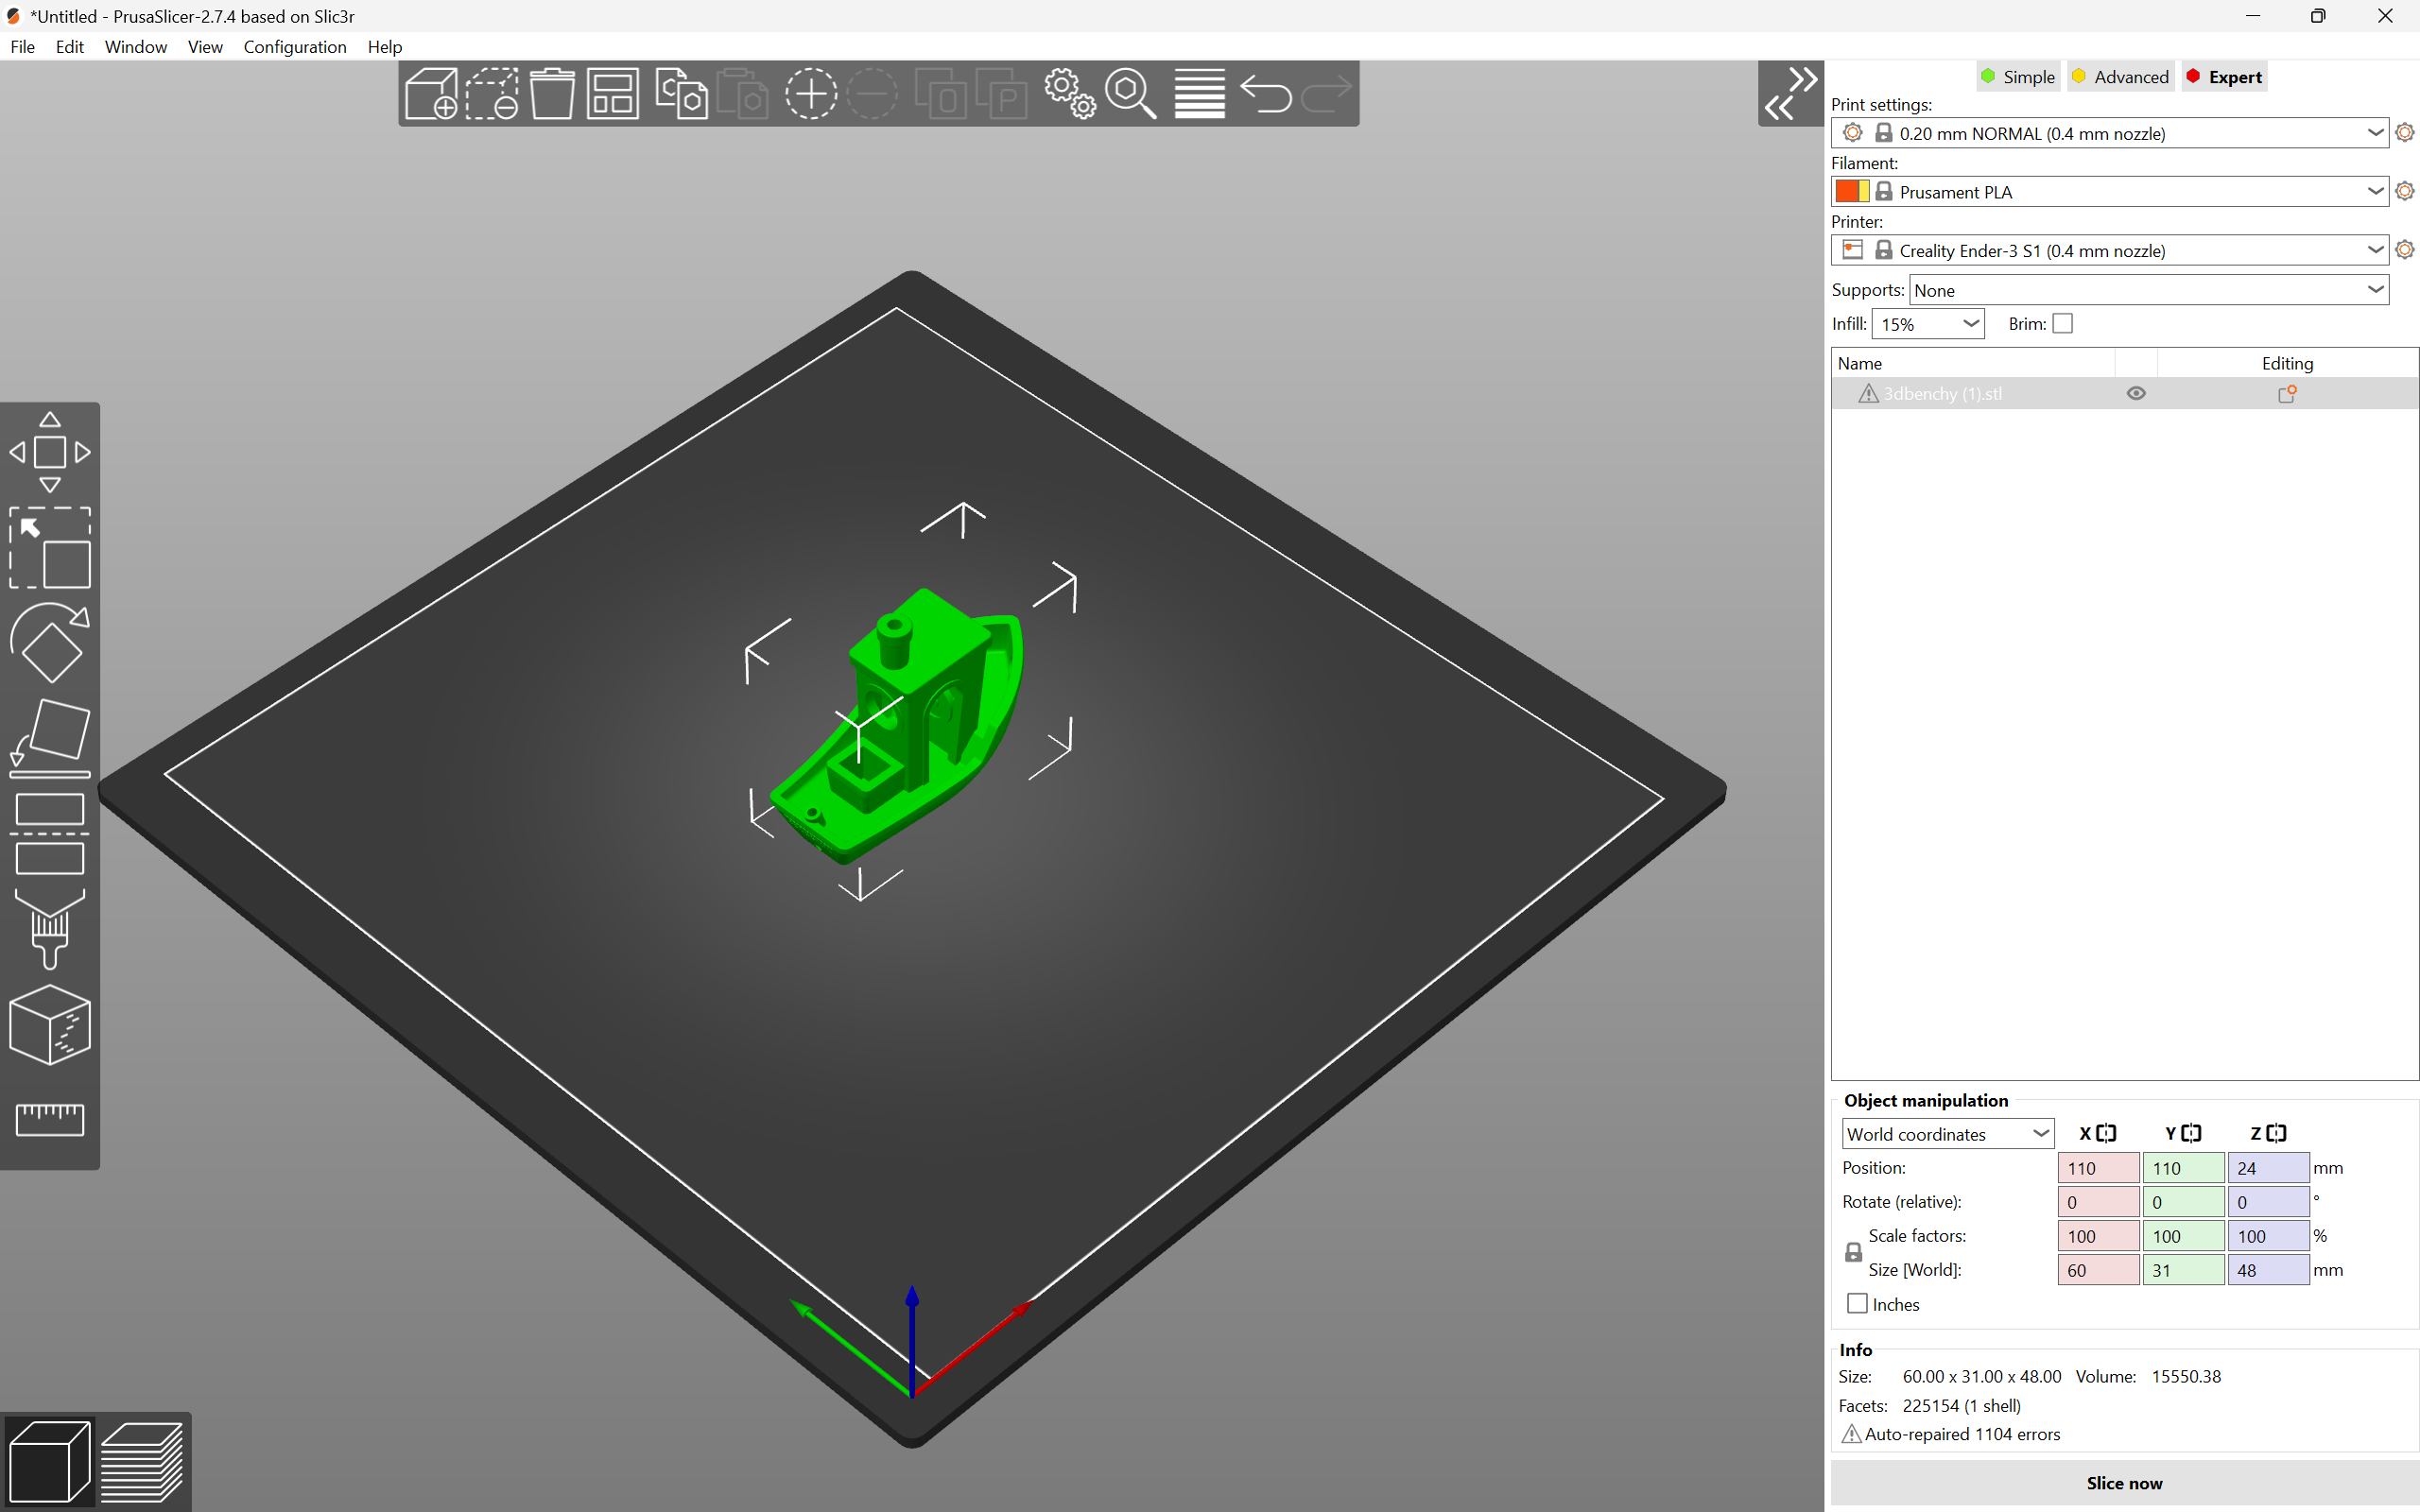Switch to layers preview view icon
The image size is (2420, 1512).
pos(142,1462)
